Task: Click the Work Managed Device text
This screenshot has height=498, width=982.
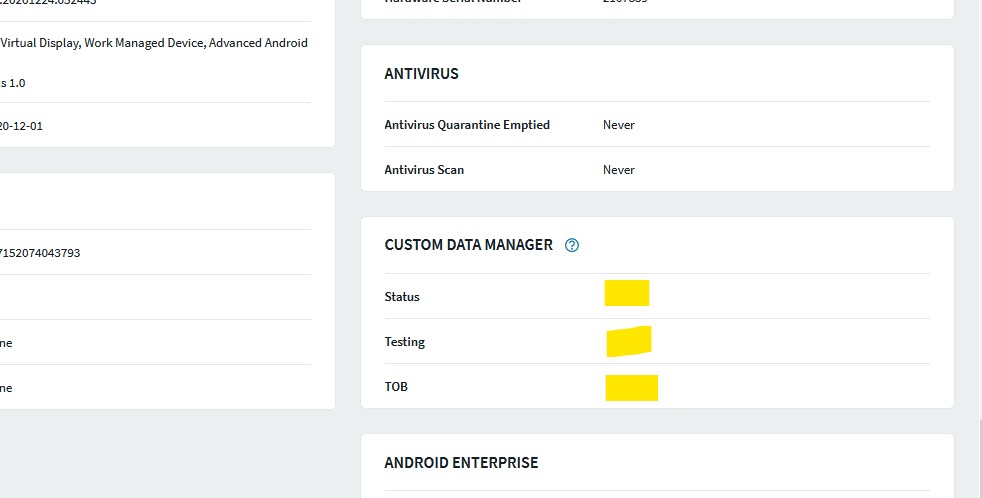Action: tap(143, 43)
